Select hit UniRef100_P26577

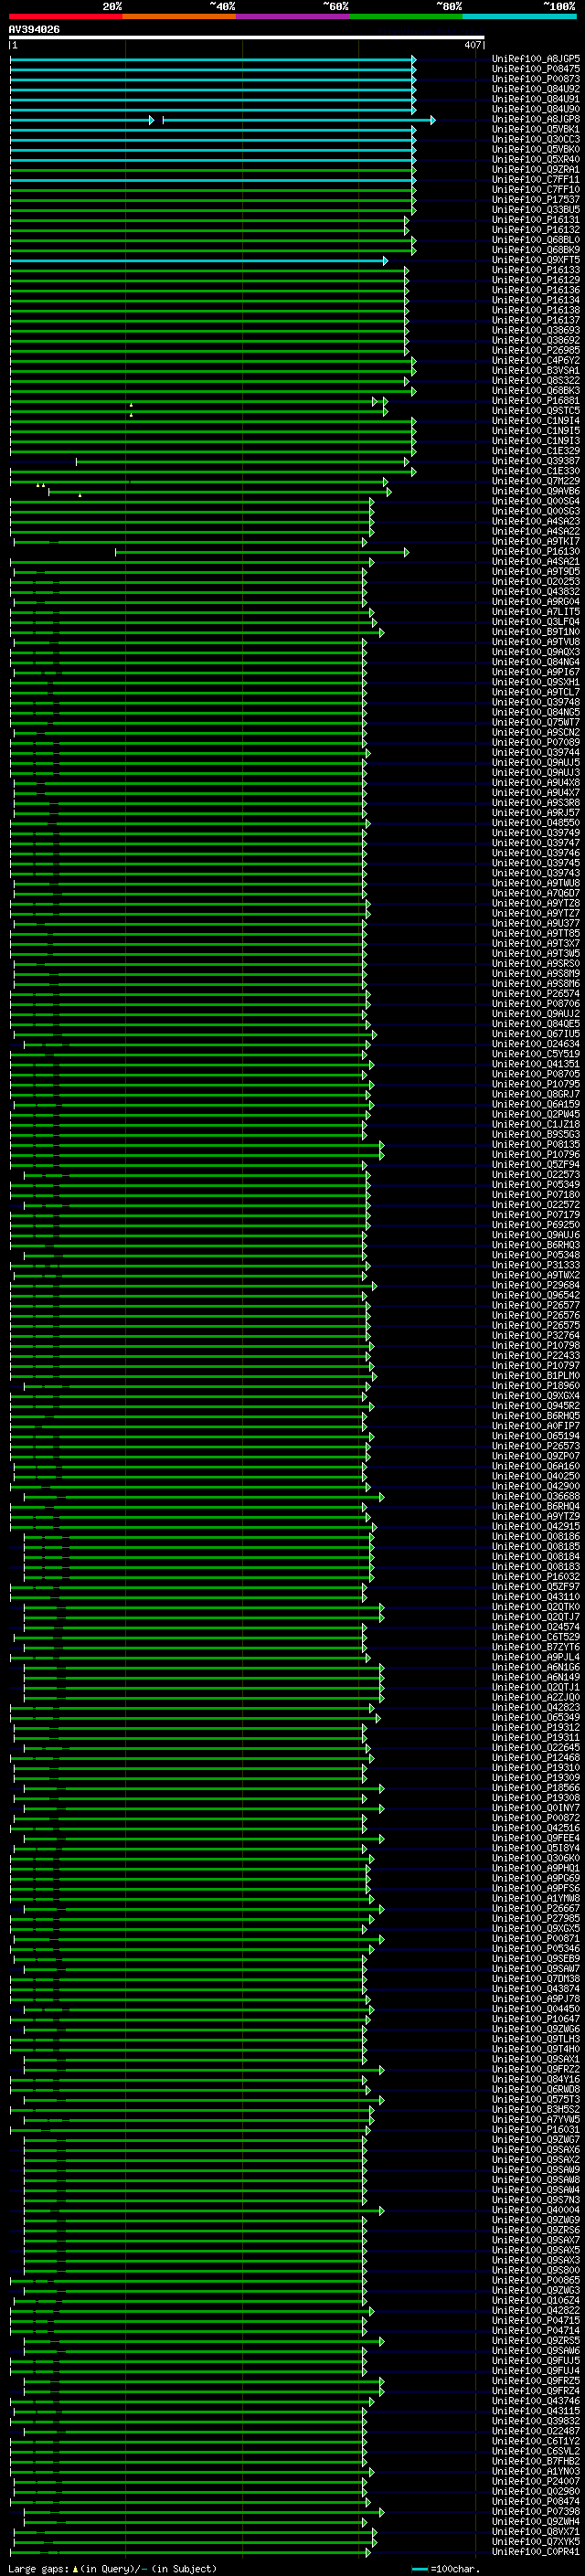coord(536,1305)
